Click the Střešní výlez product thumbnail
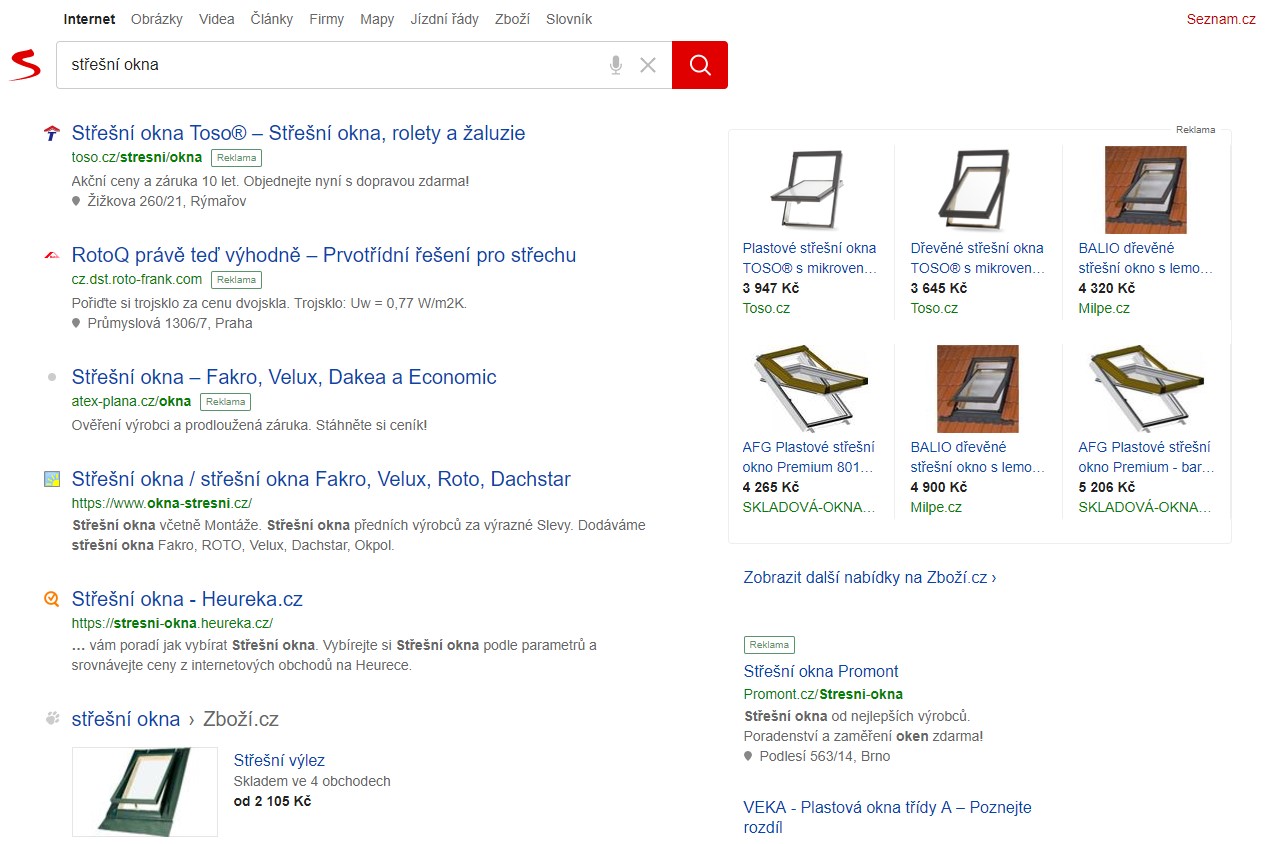The image size is (1271, 844). (x=145, y=792)
